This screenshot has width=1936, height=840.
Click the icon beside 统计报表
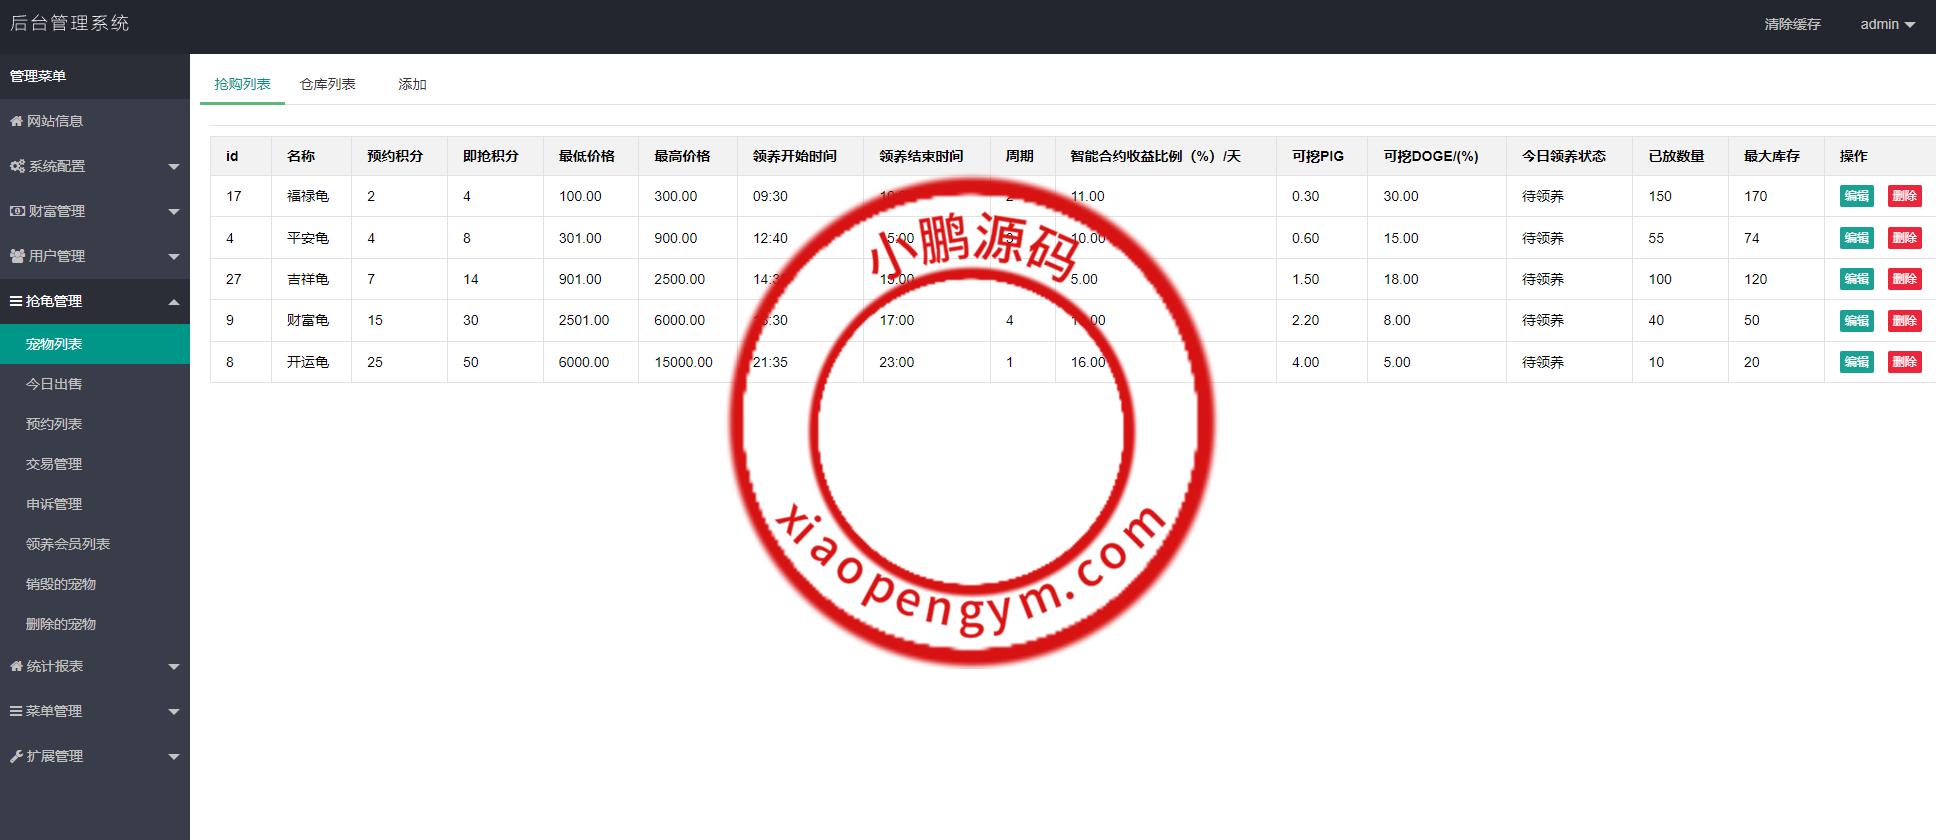click(16, 666)
